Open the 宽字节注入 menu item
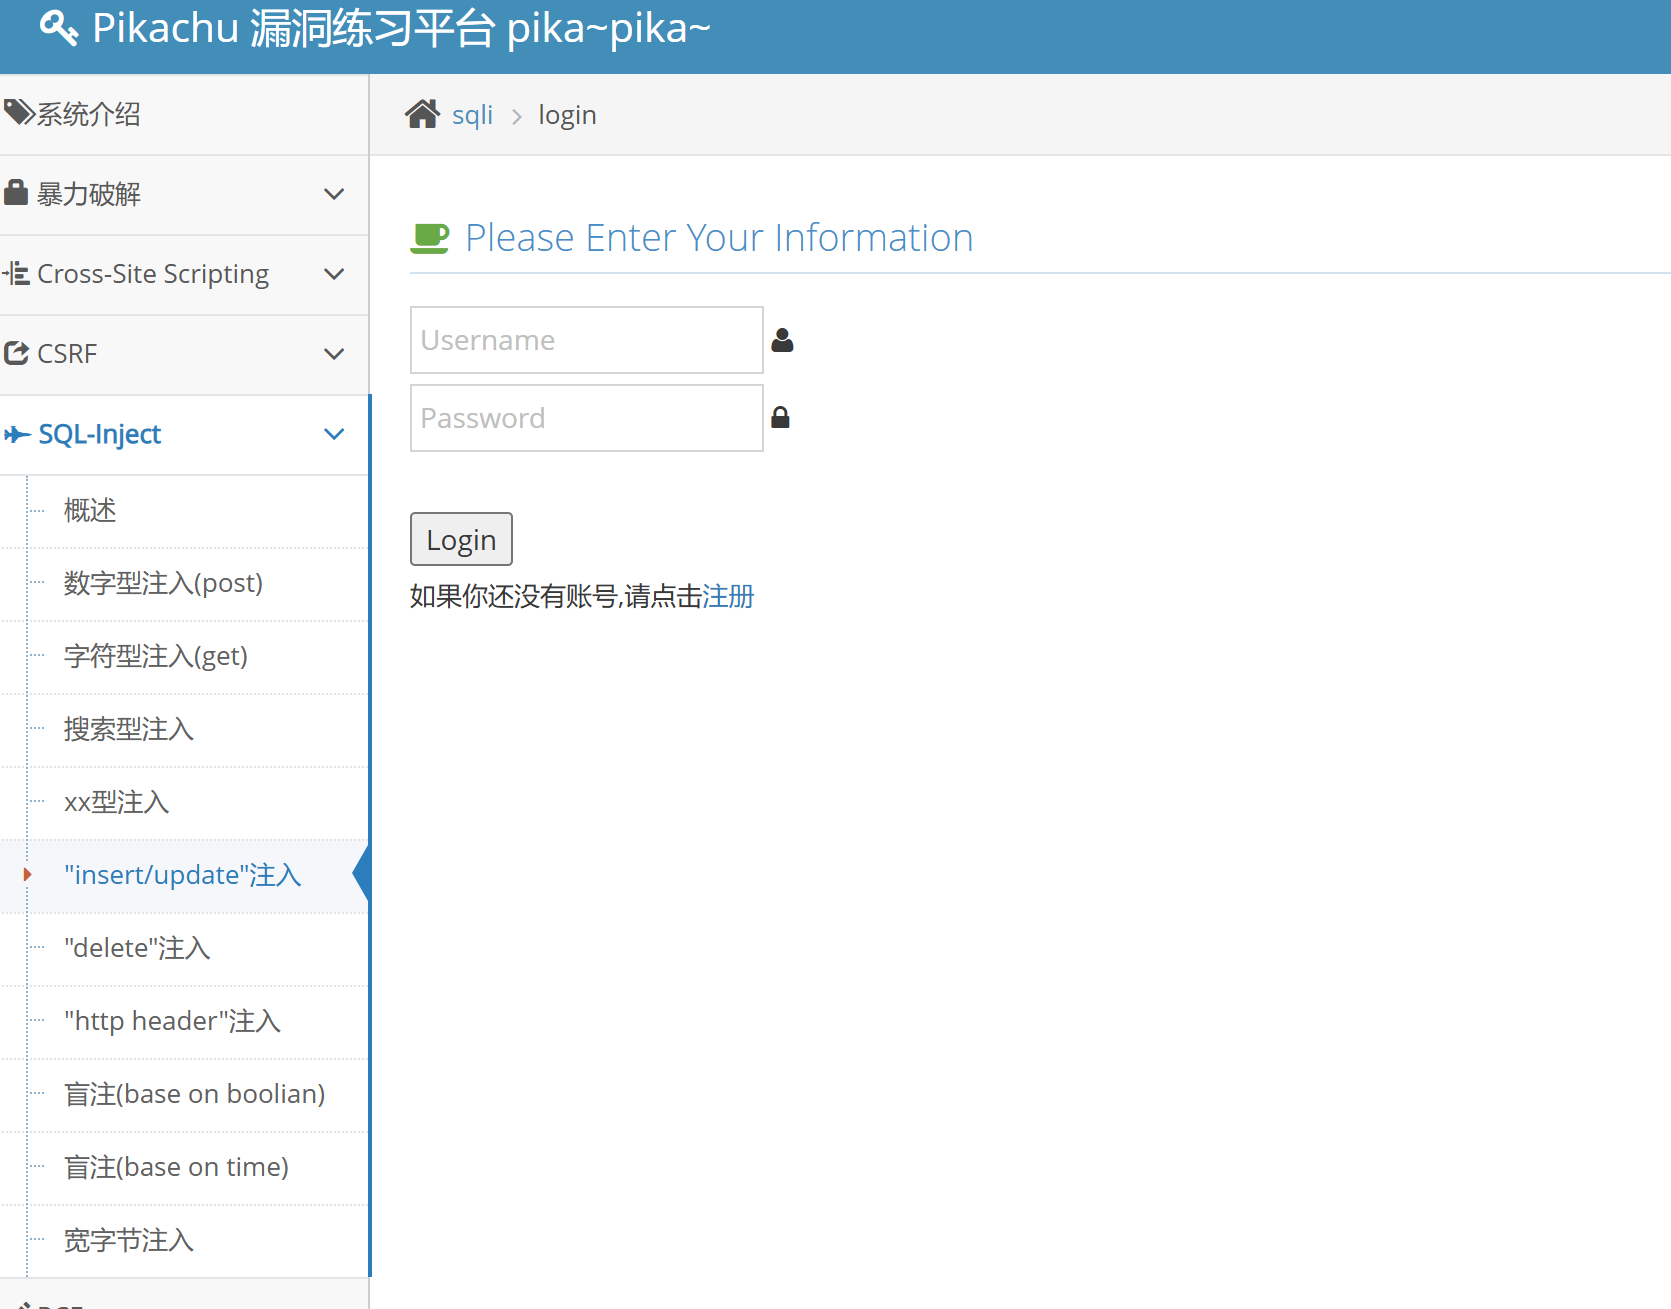The width and height of the screenshot is (1671, 1309). [x=128, y=1240]
